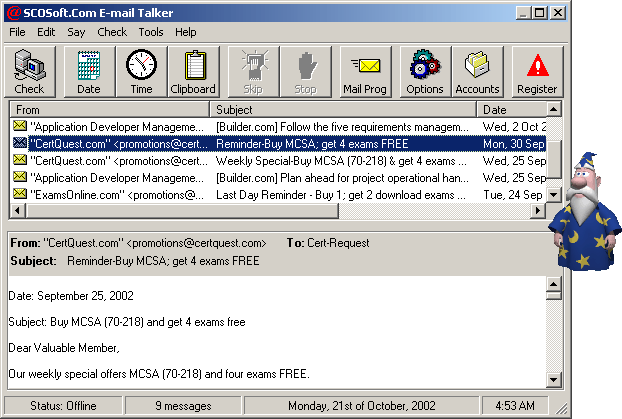Open the Say menu
622x419 pixels.
coord(76,32)
